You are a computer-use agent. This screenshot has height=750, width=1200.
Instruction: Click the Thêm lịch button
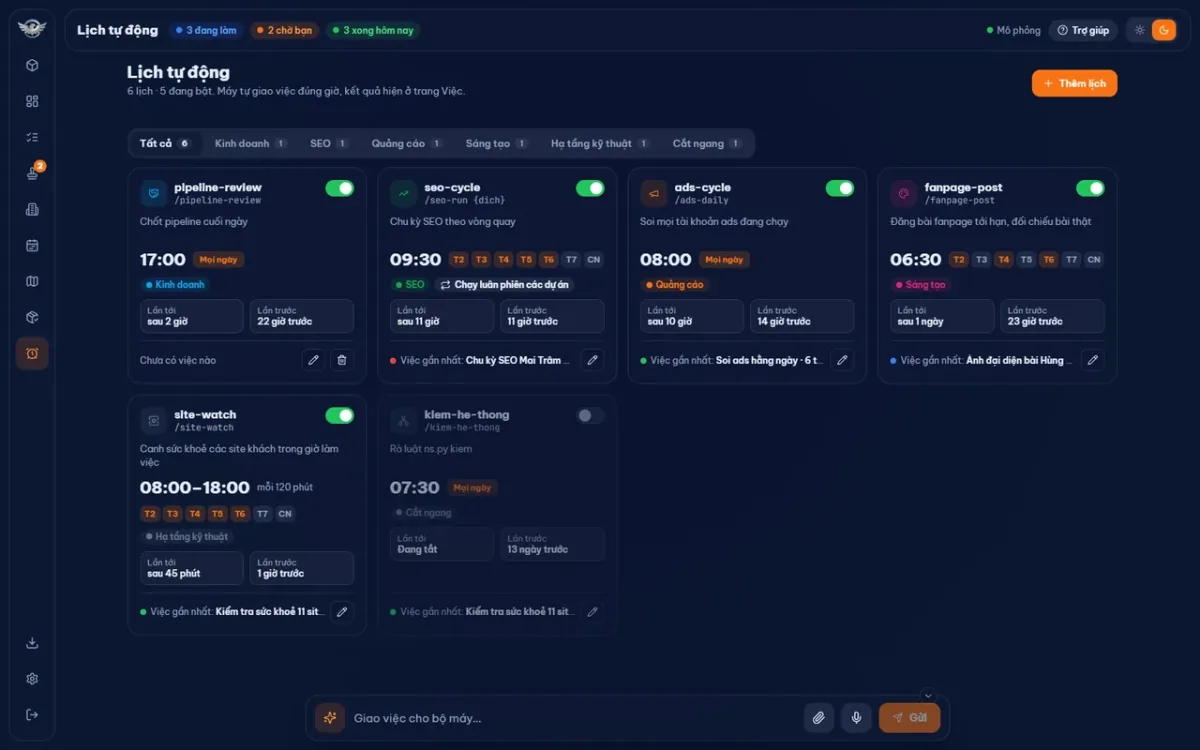pyautogui.click(x=1074, y=84)
